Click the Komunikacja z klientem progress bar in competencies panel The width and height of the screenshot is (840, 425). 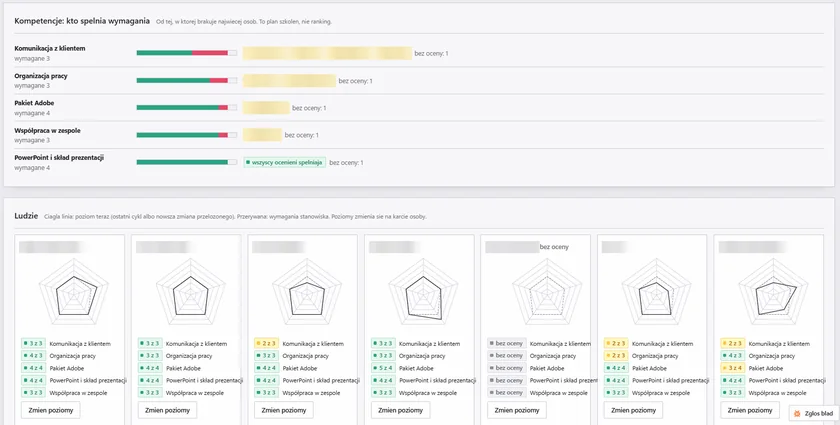[x=186, y=53]
